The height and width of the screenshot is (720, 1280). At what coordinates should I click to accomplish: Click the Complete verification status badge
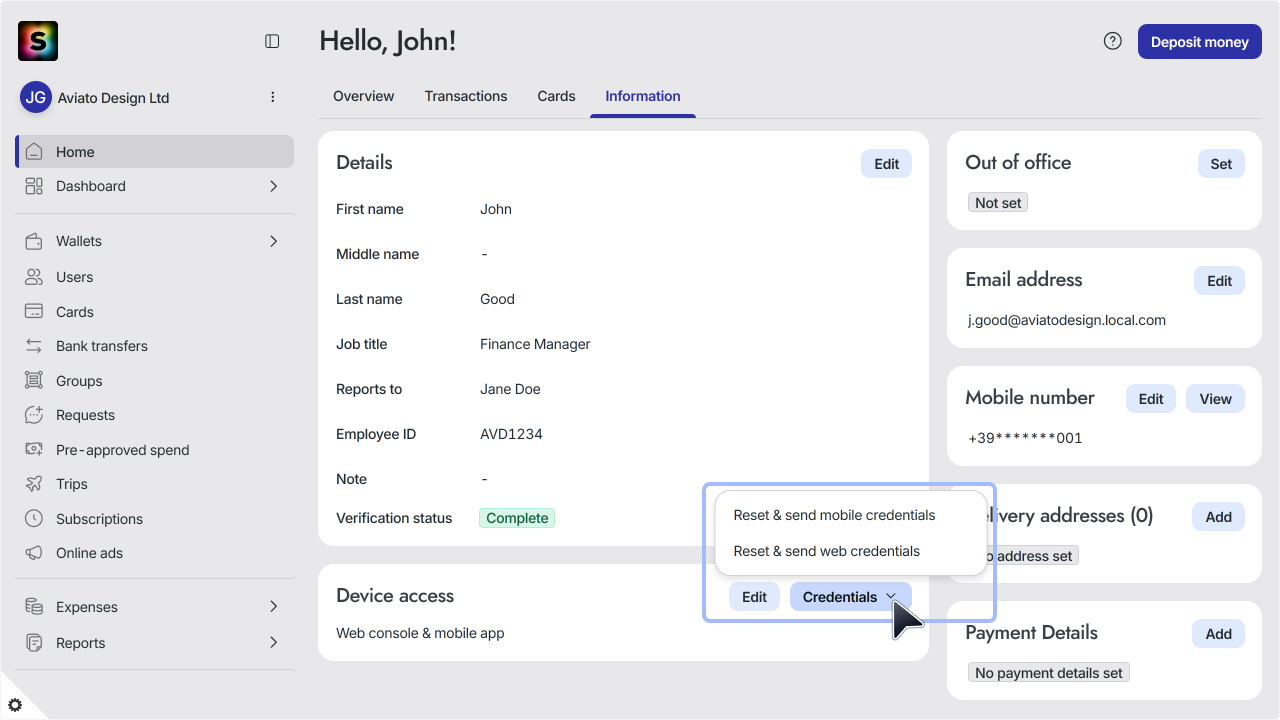pos(517,518)
